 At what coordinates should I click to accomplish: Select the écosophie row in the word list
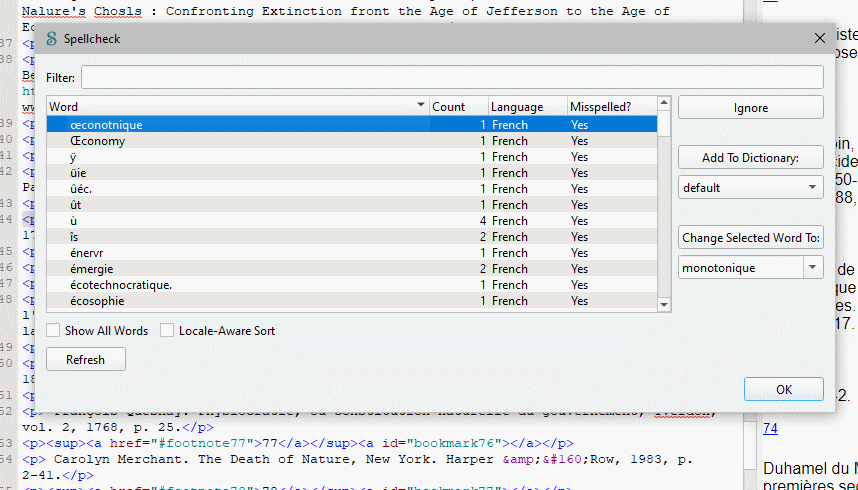(104, 301)
